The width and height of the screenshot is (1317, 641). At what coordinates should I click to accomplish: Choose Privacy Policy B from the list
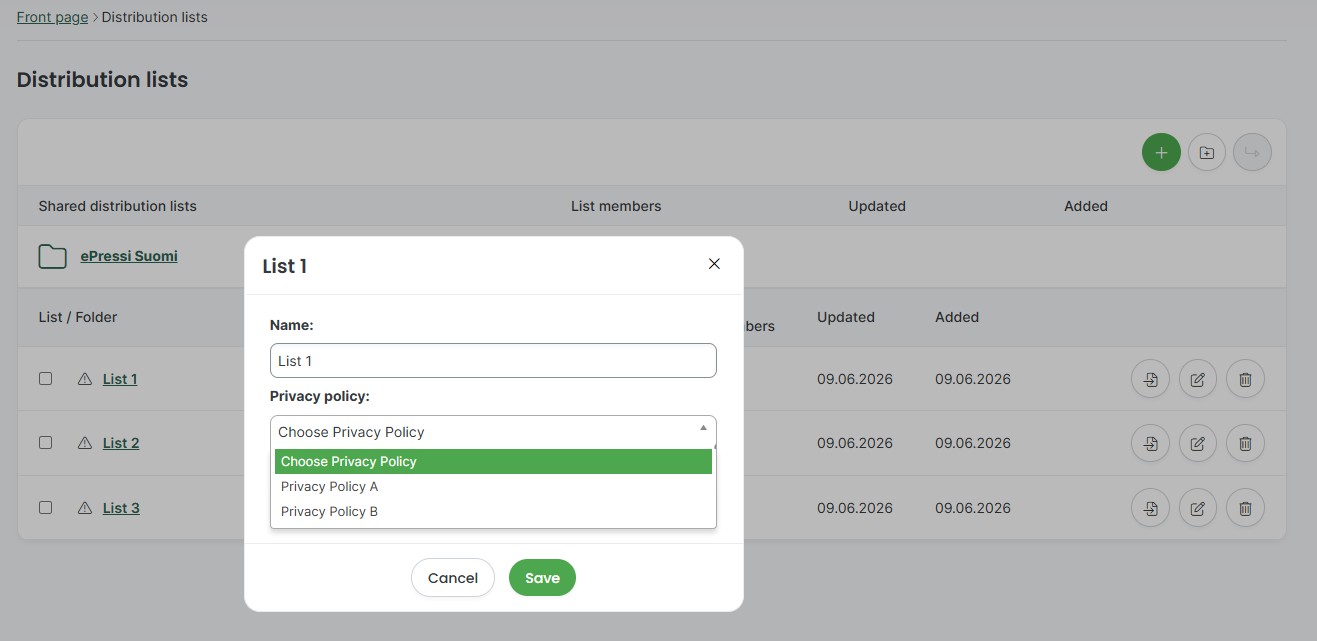coord(493,511)
